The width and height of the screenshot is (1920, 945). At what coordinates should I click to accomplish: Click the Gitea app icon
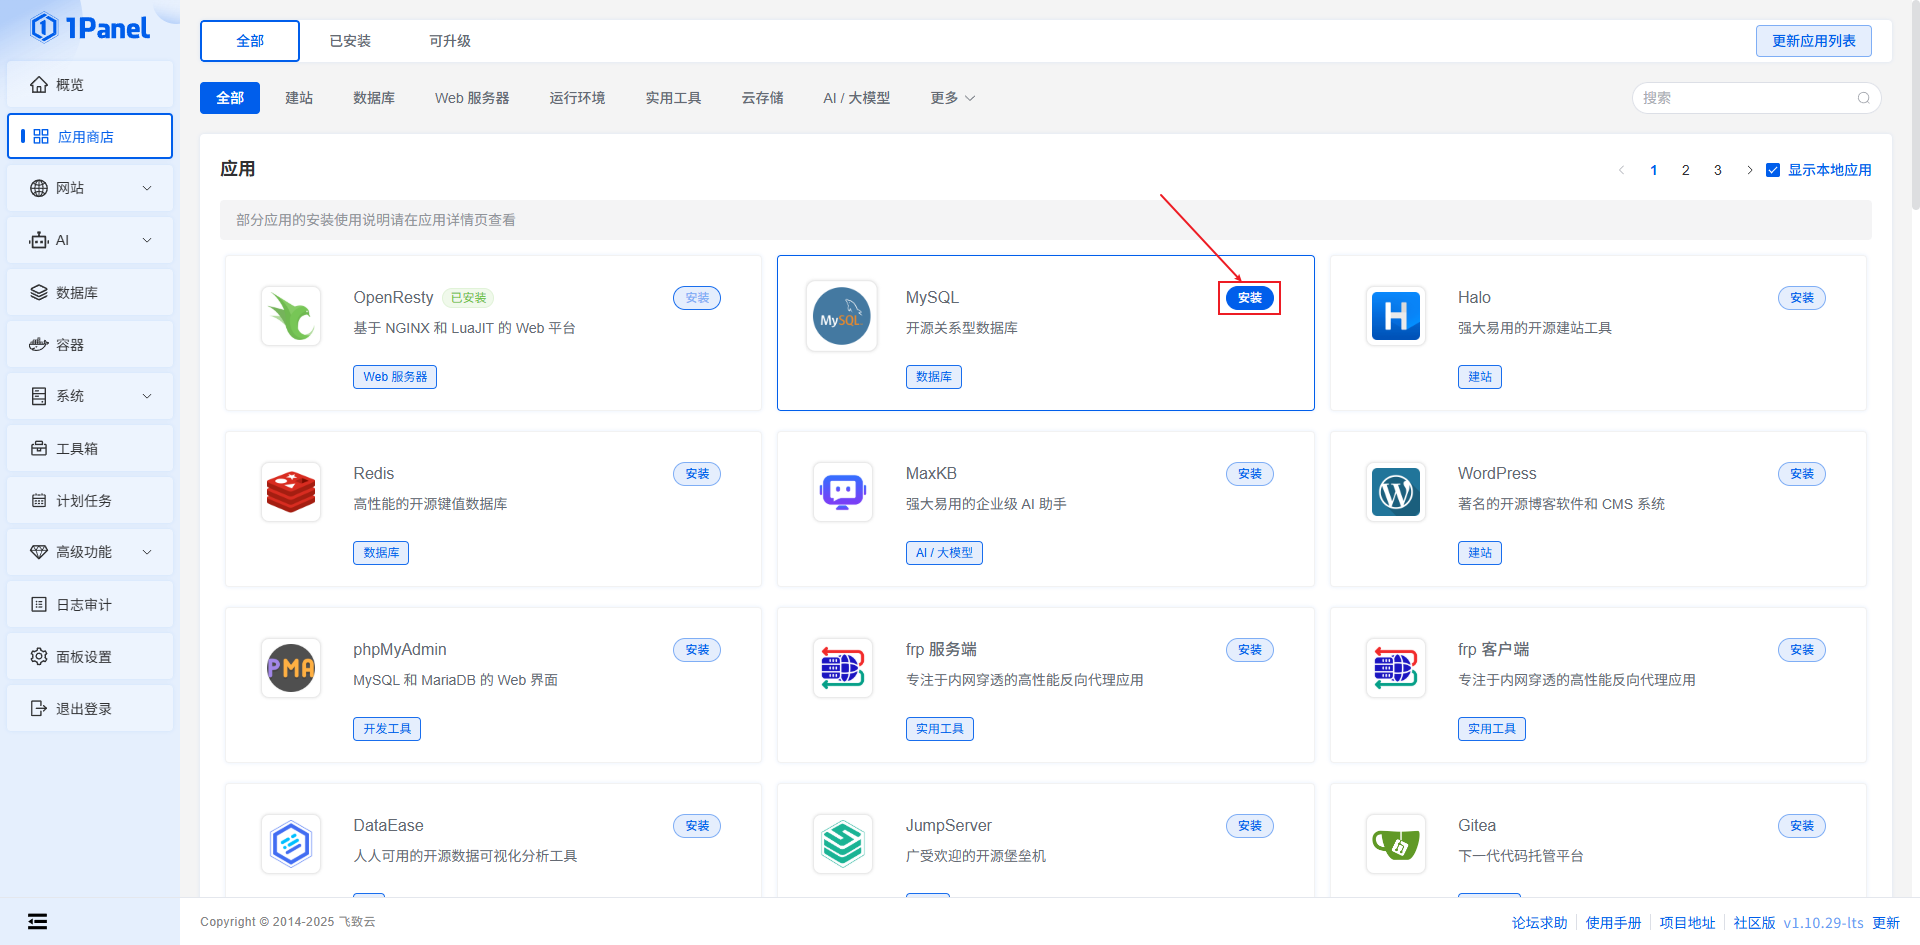(x=1396, y=844)
